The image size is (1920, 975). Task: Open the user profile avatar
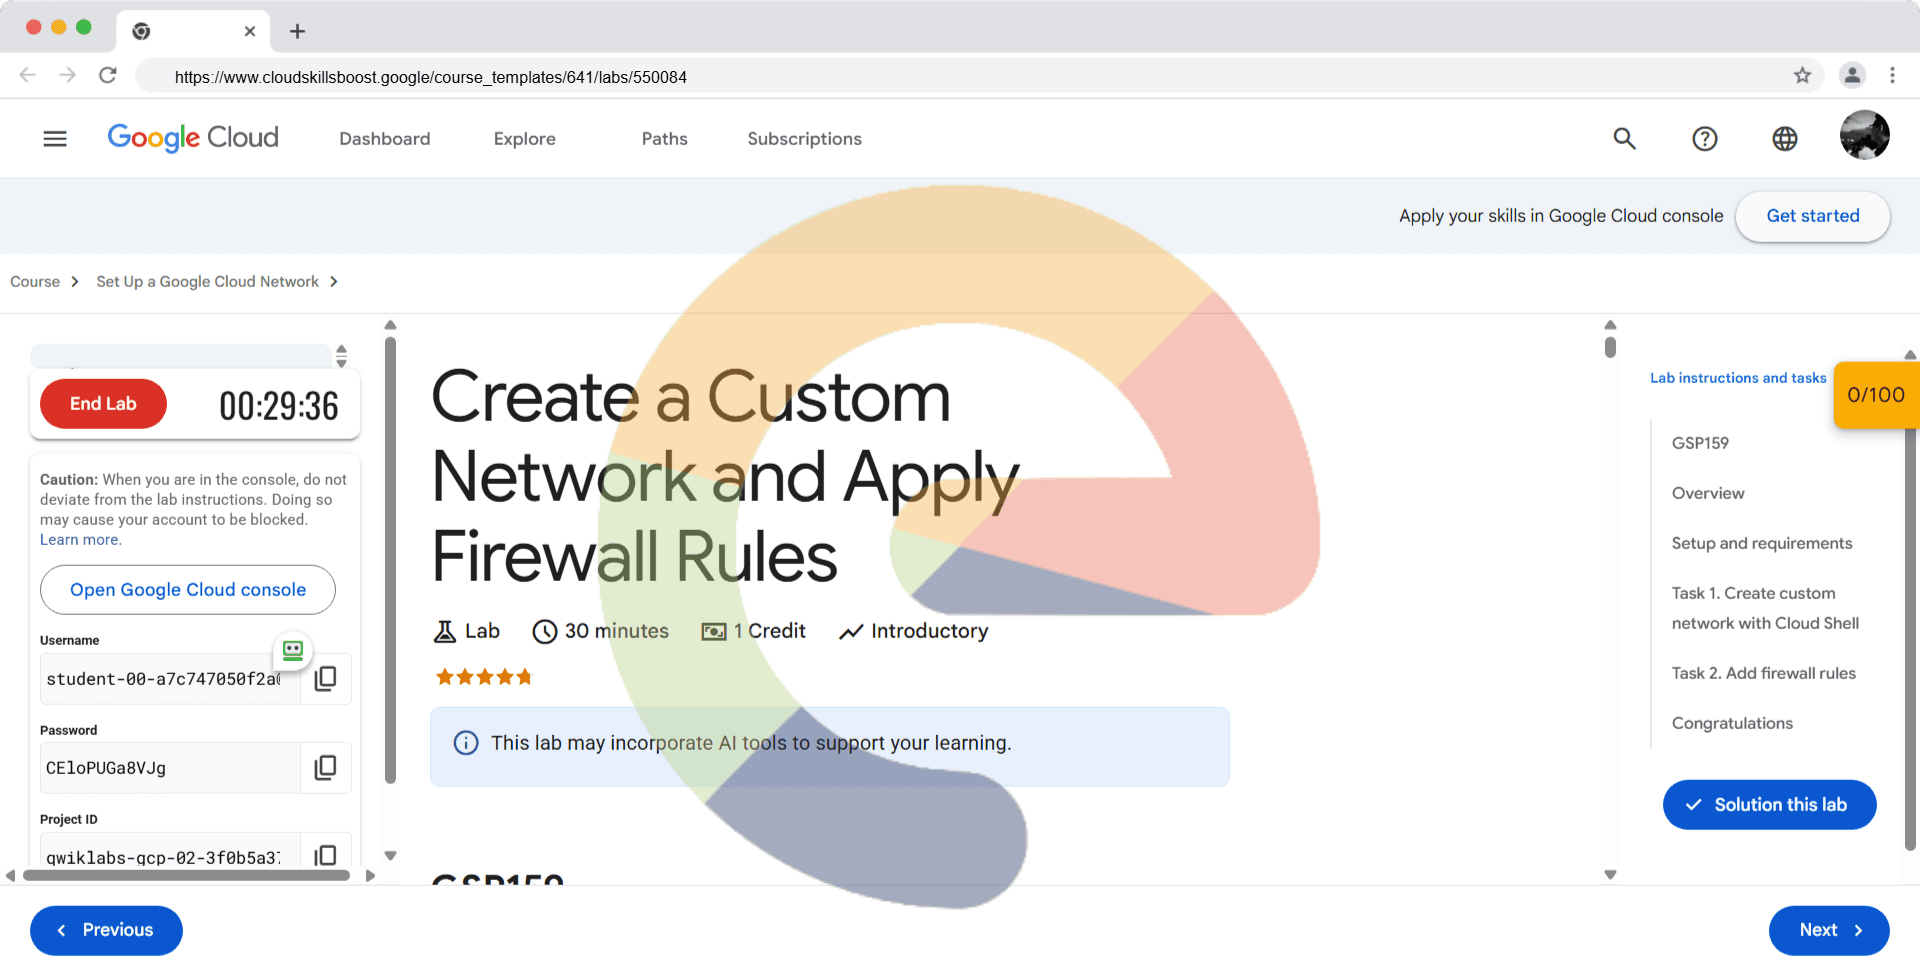(1864, 136)
